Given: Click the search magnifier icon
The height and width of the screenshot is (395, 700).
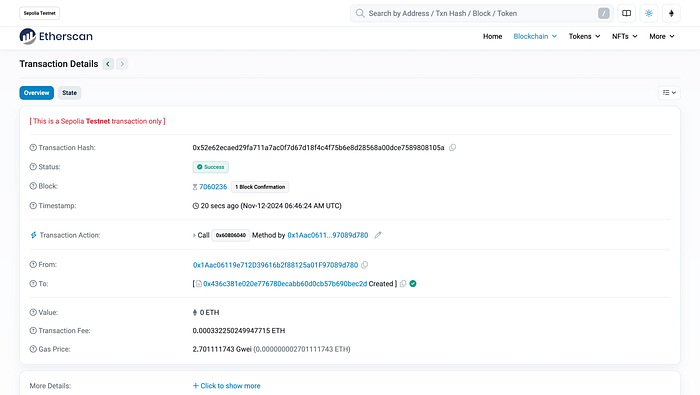Looking at the screenshot, I should (x=360, y=13).
